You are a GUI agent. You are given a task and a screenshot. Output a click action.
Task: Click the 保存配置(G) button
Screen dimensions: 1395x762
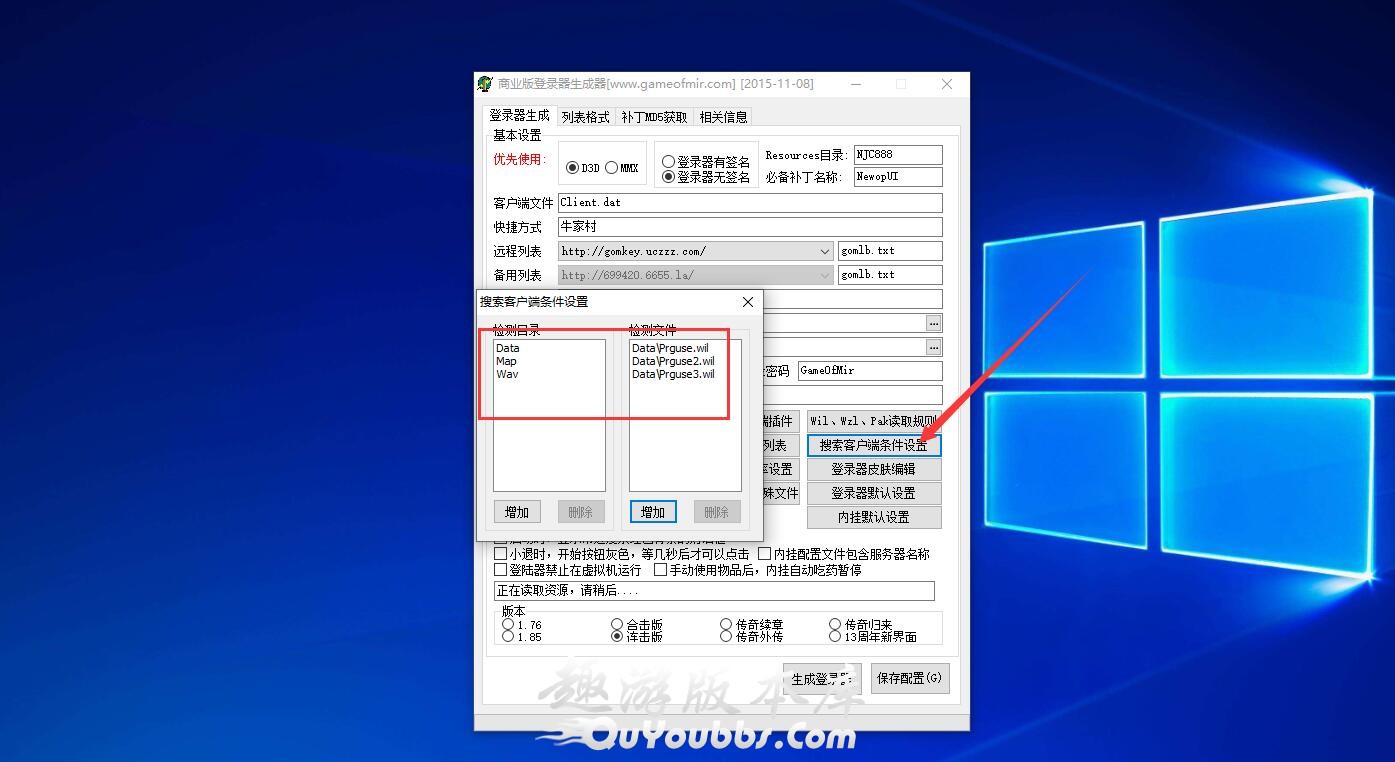pyautogui.click(x=909, y=678)
